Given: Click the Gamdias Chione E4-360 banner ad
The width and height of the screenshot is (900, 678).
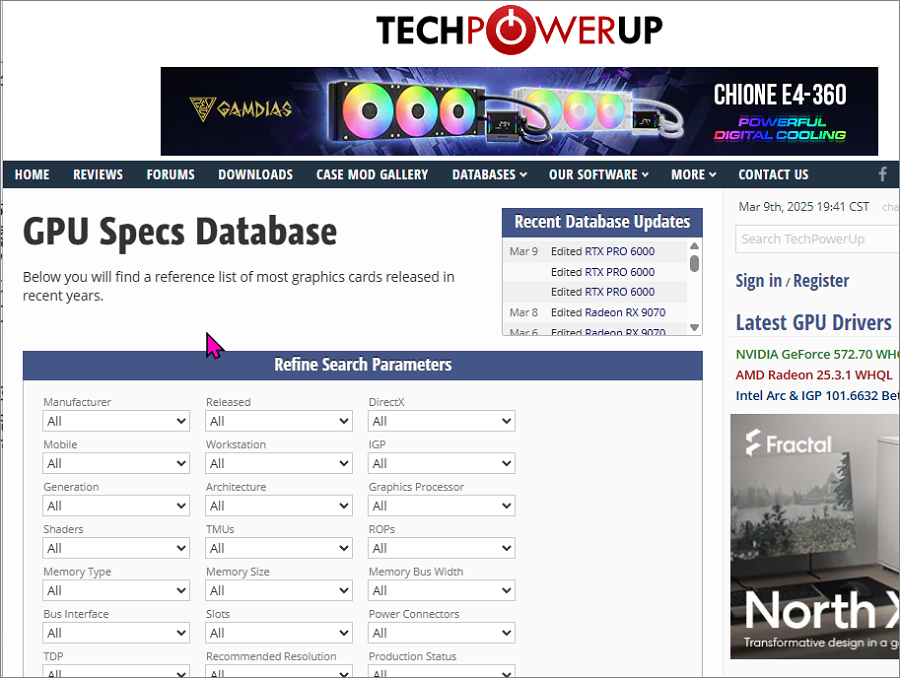Looking at the screenshot, I should pyautogui.click(x=519, y=111).
